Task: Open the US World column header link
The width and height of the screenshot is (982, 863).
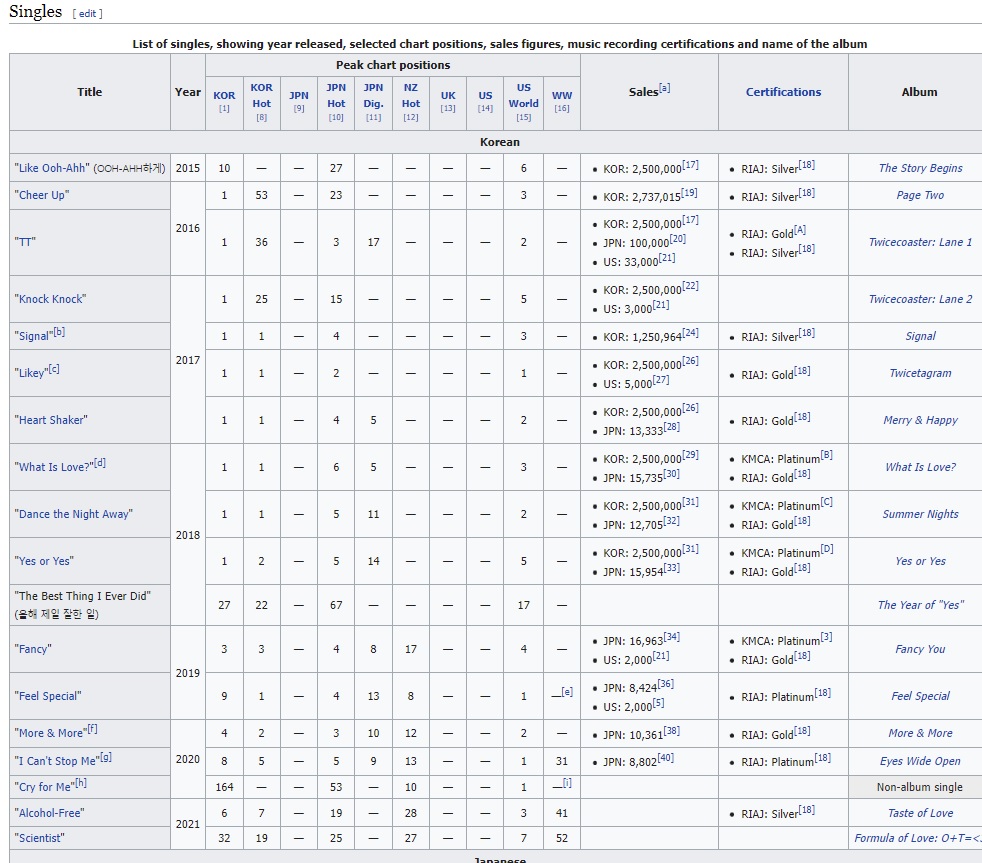Action: point(524,95)
